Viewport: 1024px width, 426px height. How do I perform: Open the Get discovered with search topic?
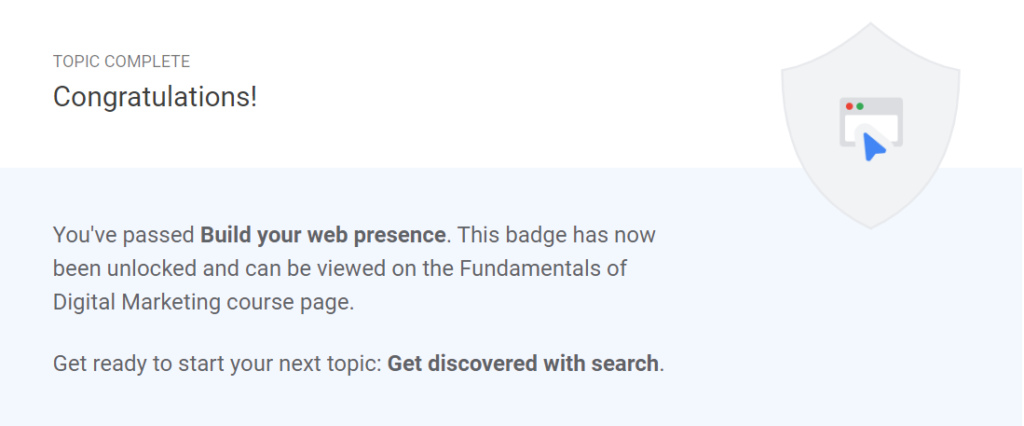pyautogui.click(x=523, y=363)
